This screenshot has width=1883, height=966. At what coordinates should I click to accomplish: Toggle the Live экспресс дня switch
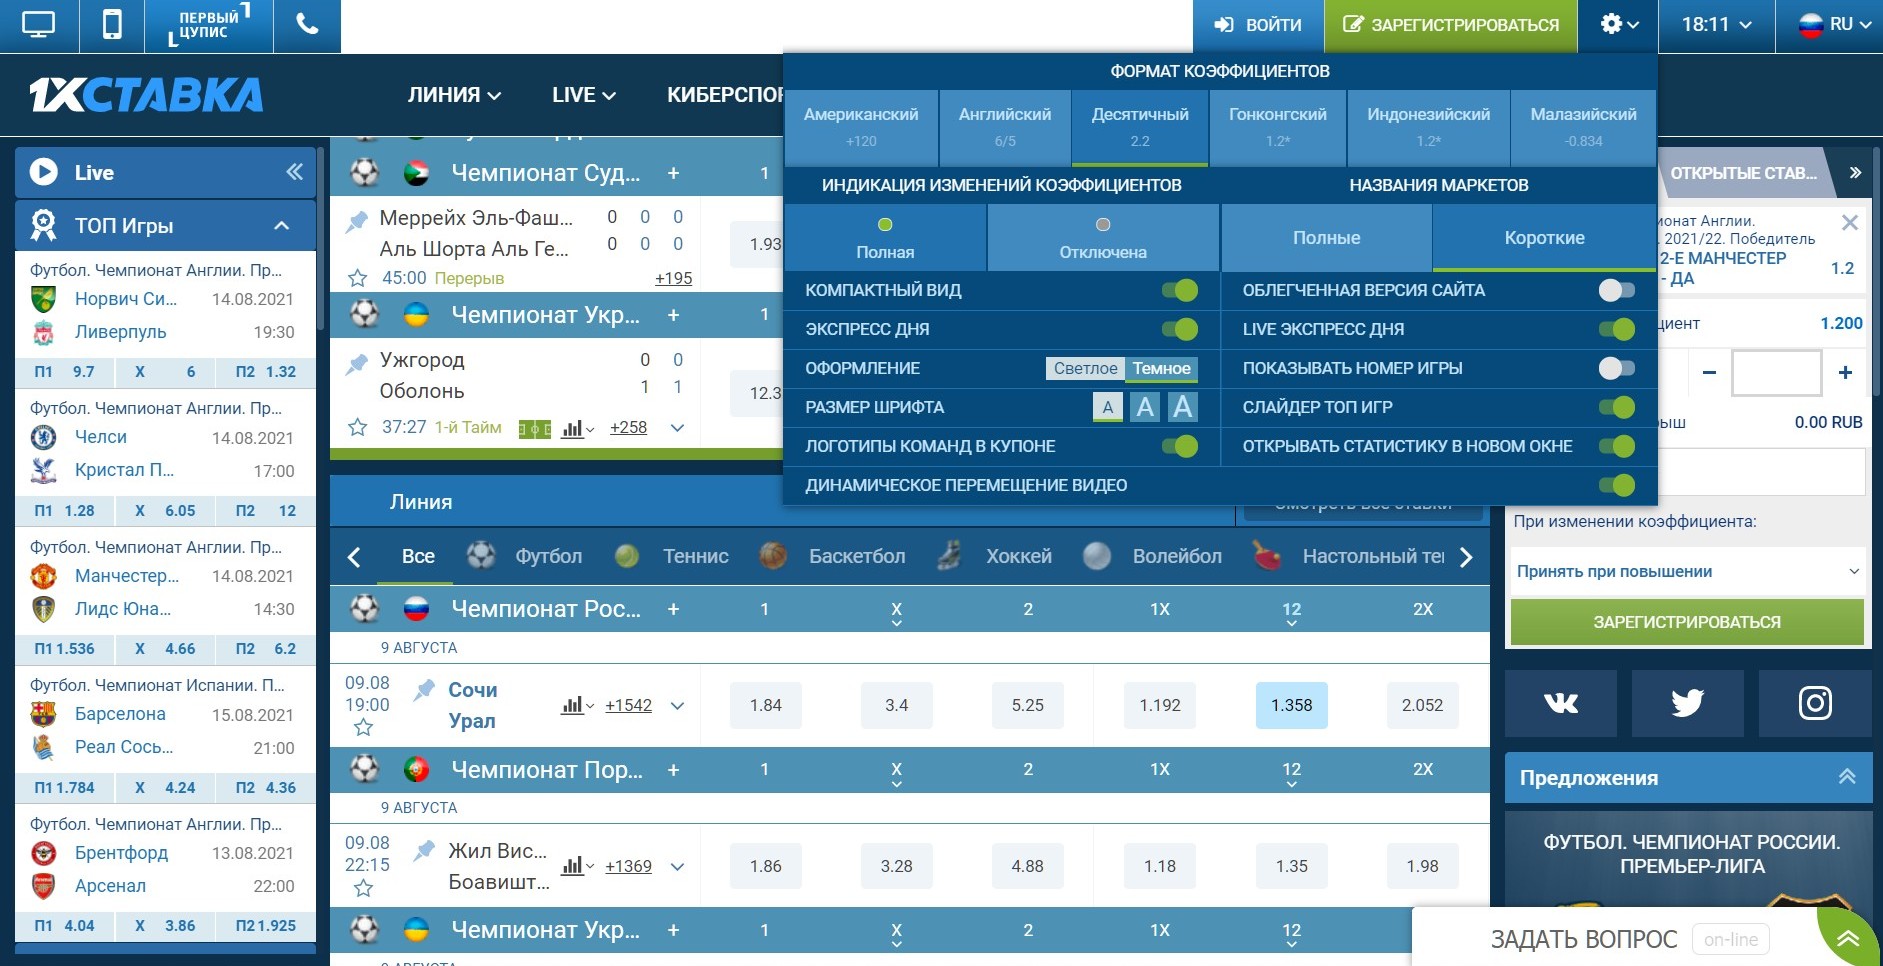click(x=1617, y=329)
